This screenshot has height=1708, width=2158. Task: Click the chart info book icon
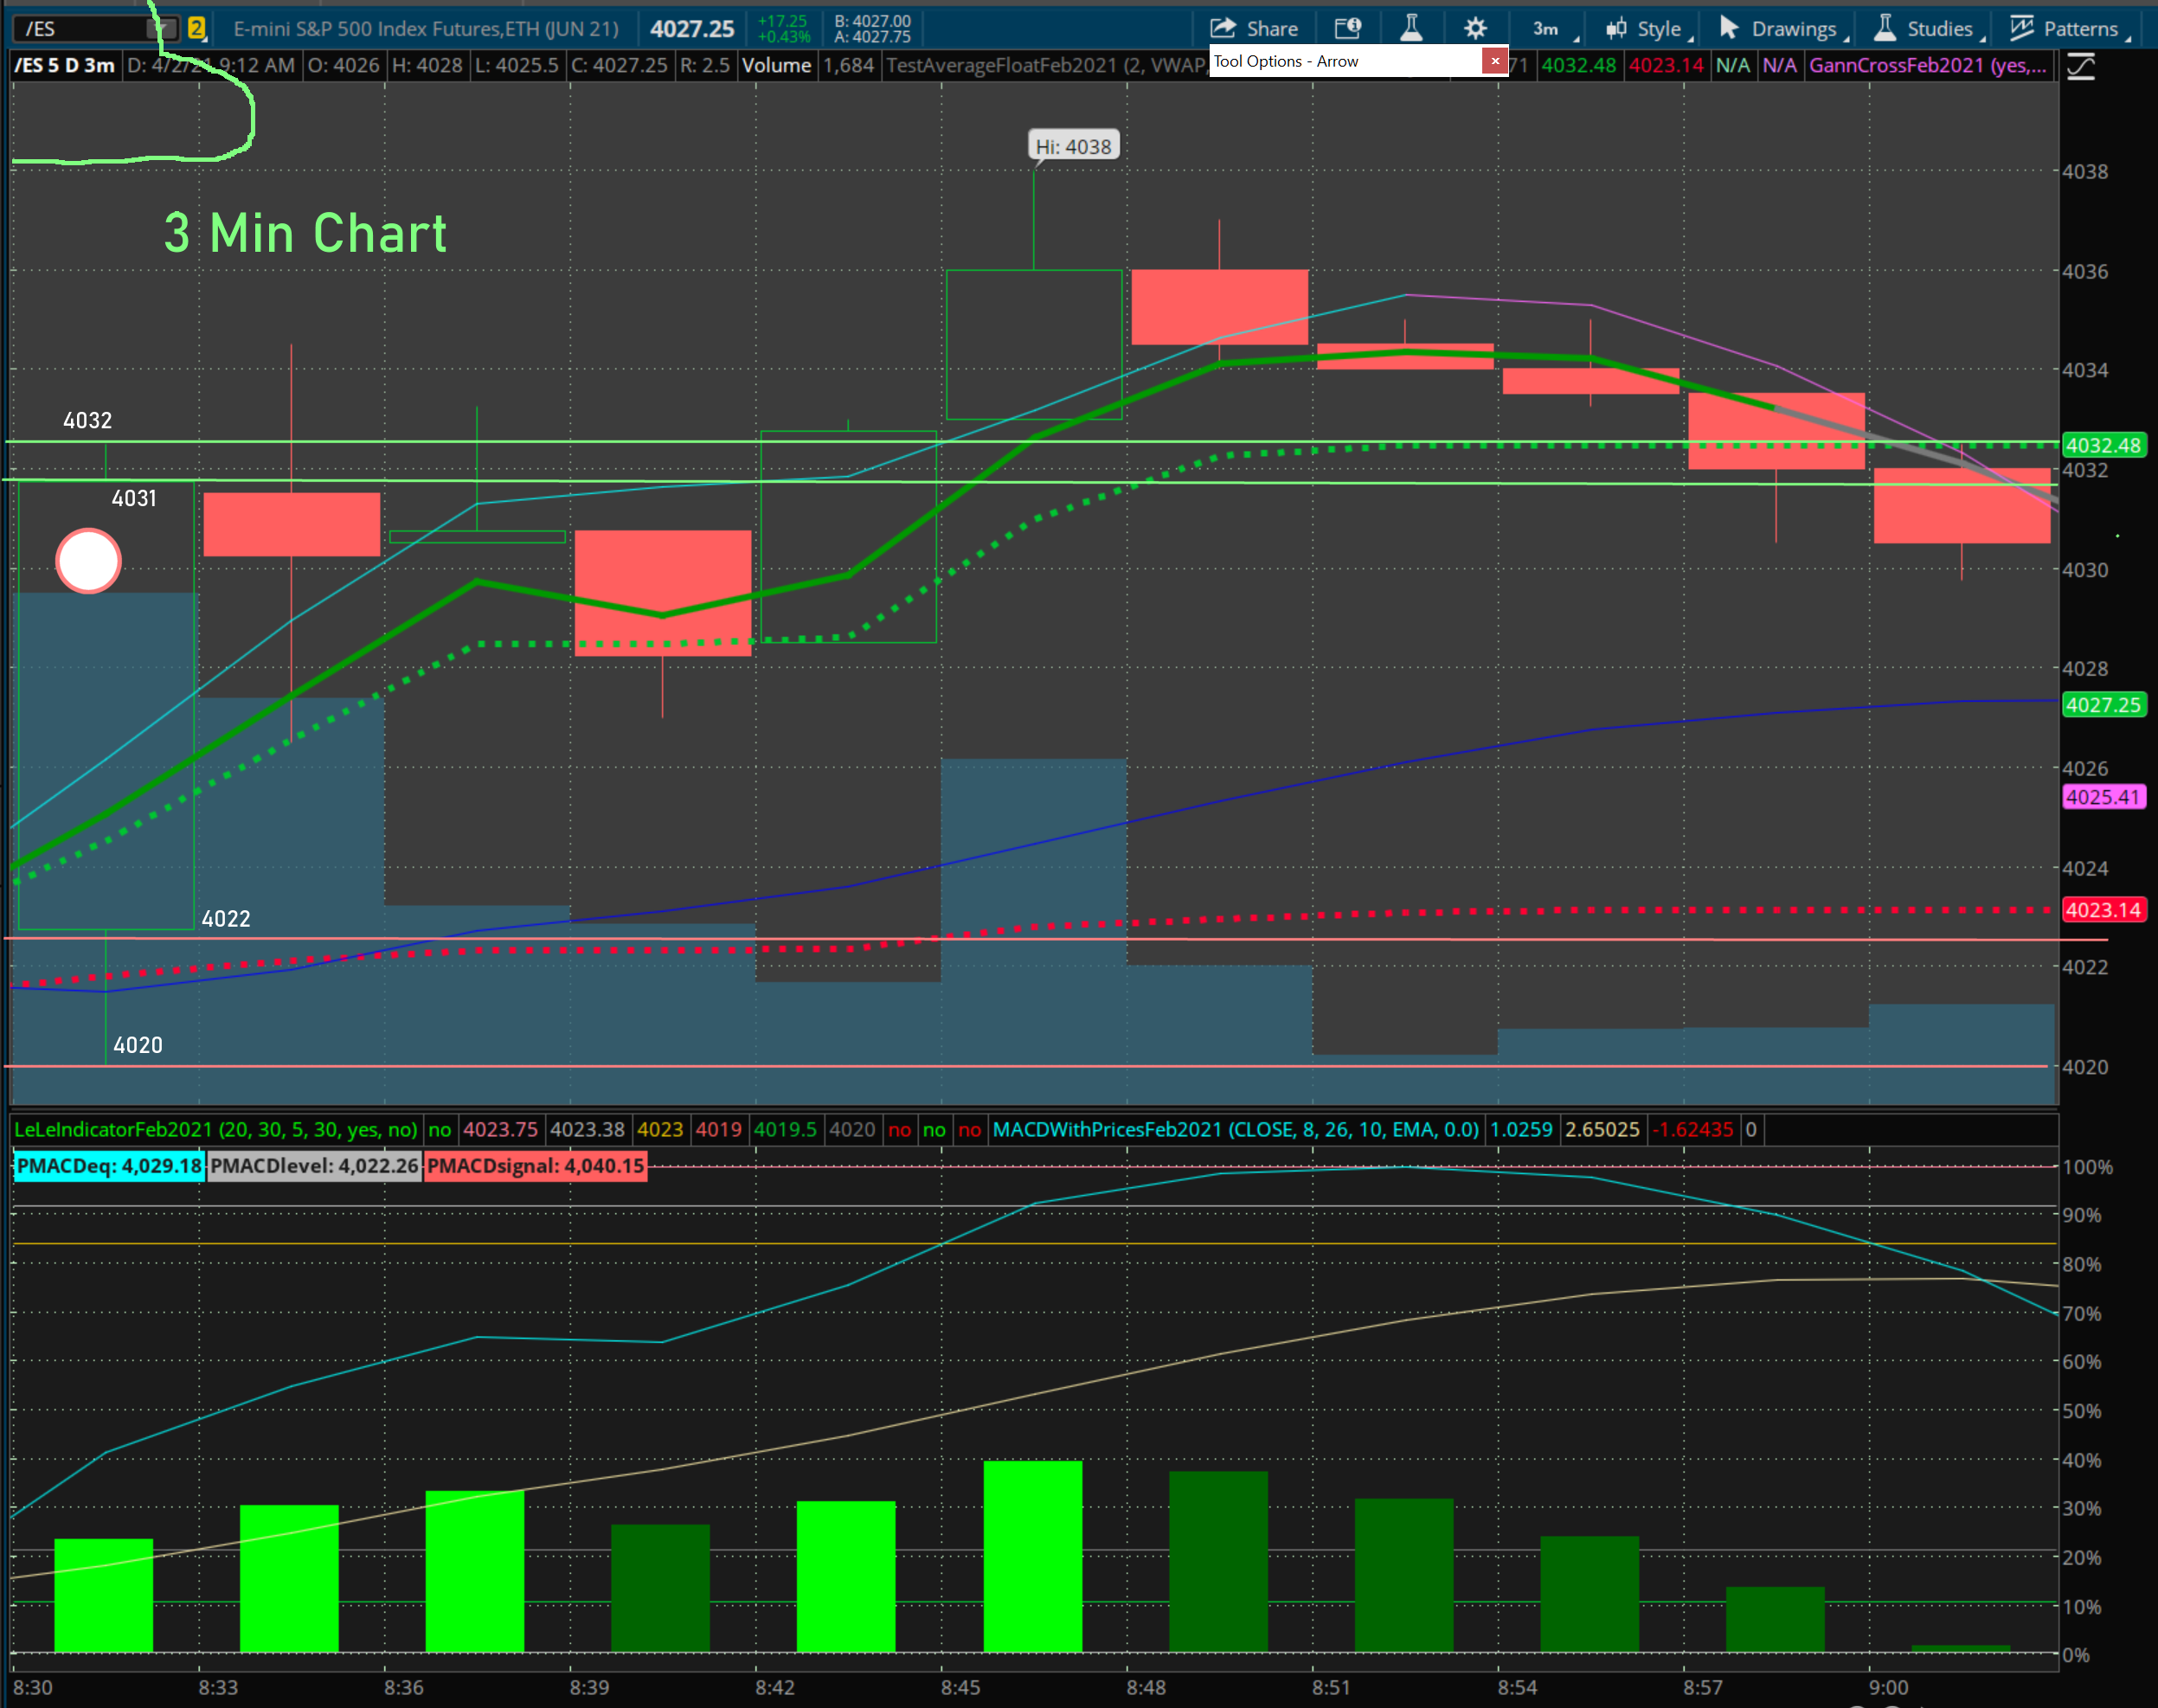tap(1347, 28)
